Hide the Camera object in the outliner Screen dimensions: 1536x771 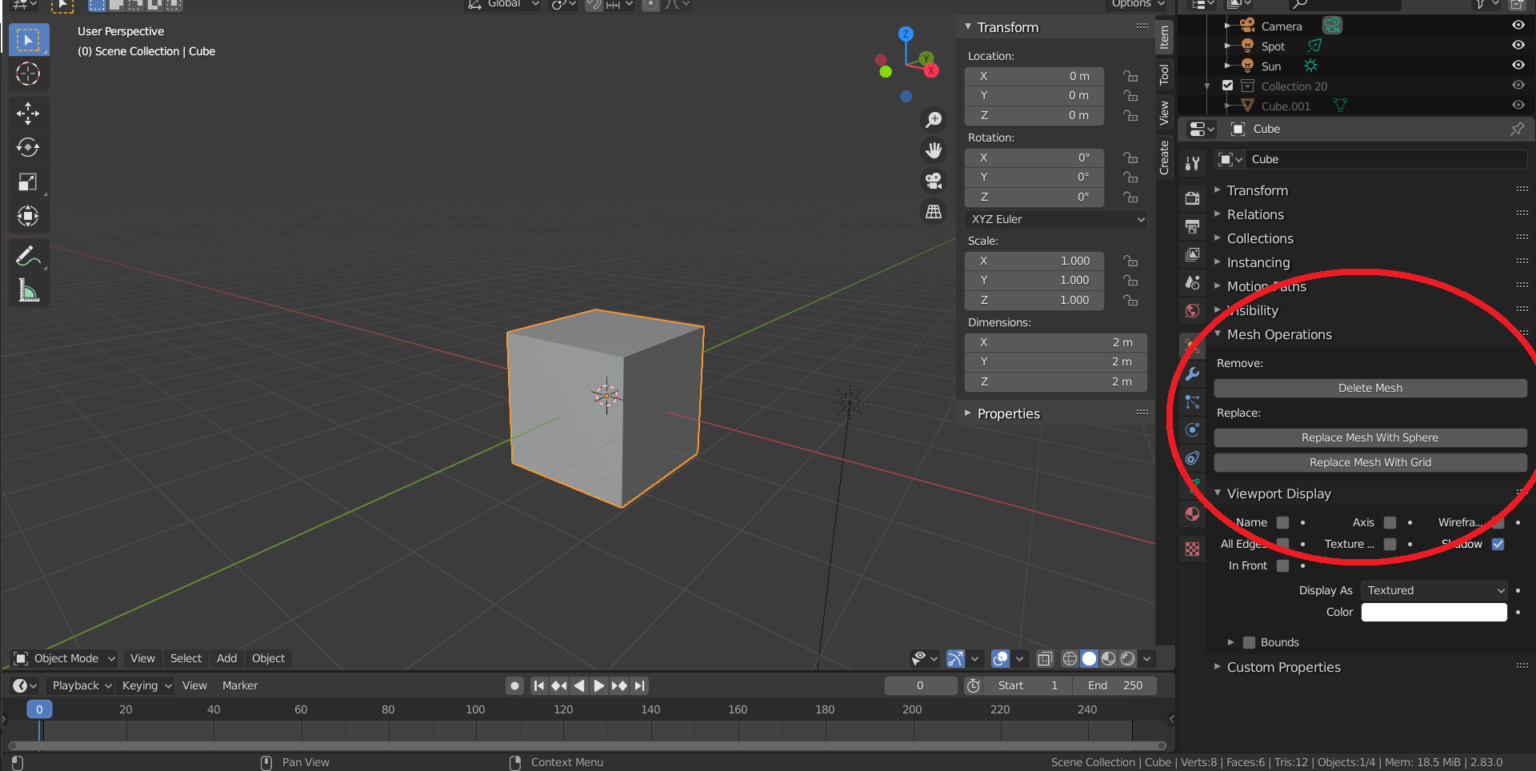tap(1518, 25)
